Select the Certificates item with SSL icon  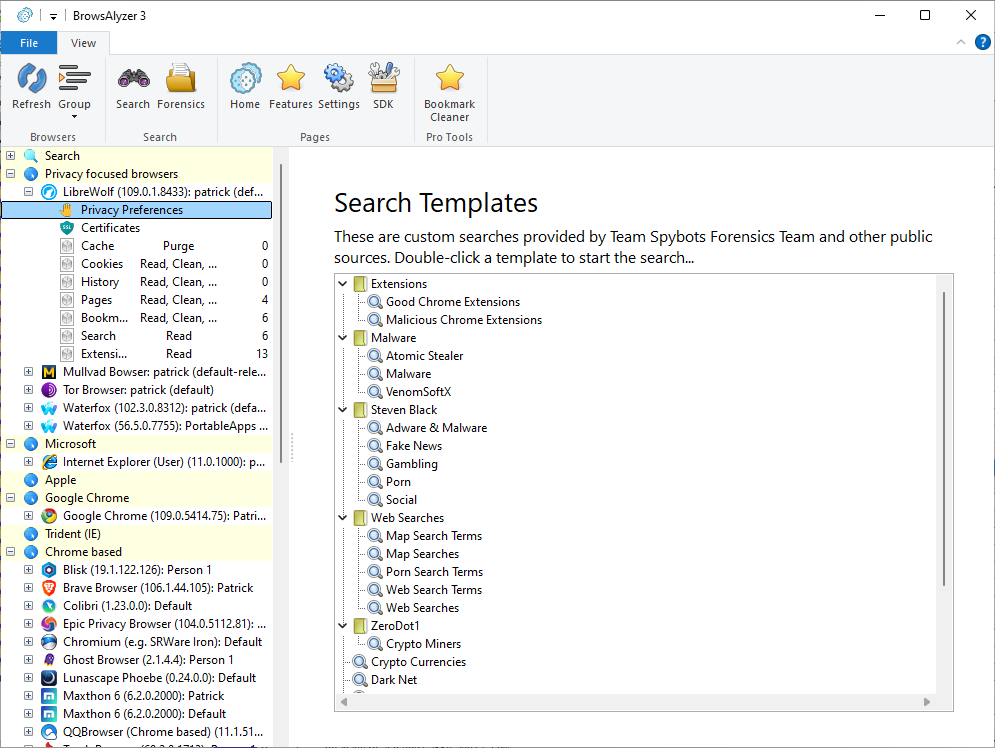click(110, 228)
